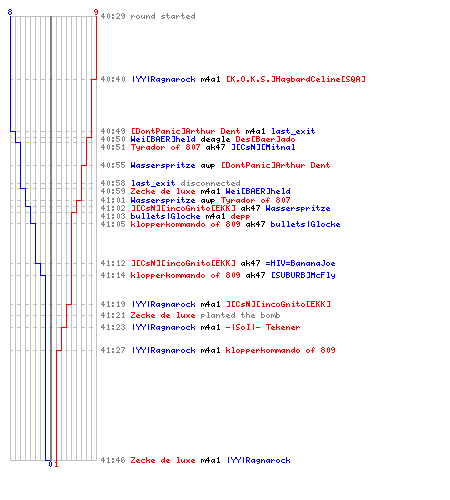Select victim -|SoI|- Tekener at 41:23
Image resolution: width=450 pixels, height=500 pixels.
click(263, 327)
